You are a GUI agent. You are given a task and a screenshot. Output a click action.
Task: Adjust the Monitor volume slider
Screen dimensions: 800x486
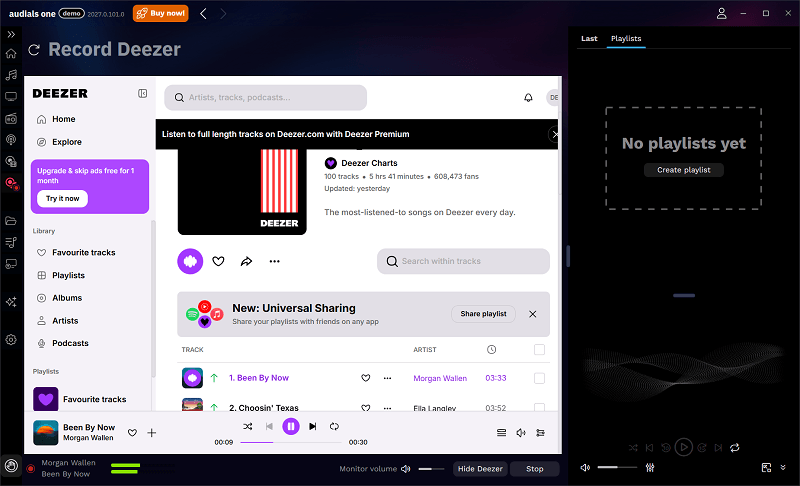tap(431, 469)
